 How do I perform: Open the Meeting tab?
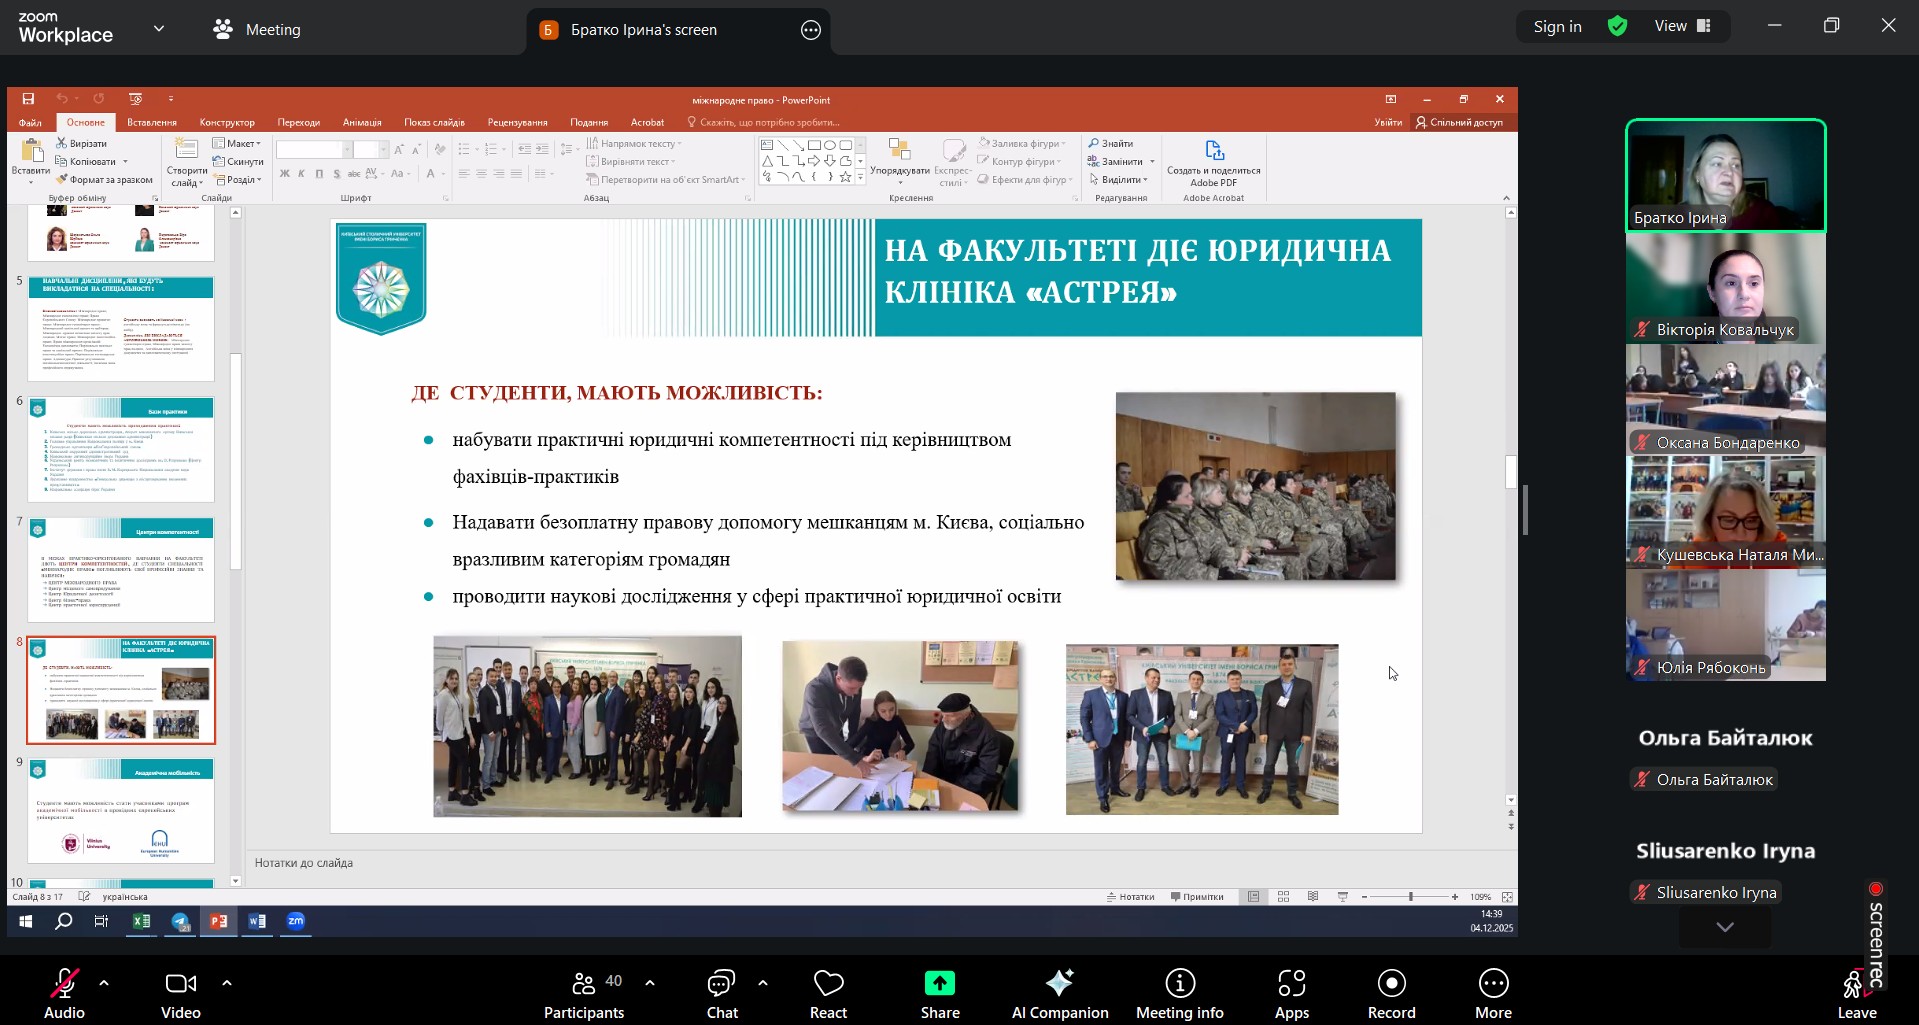coord(257,30)
